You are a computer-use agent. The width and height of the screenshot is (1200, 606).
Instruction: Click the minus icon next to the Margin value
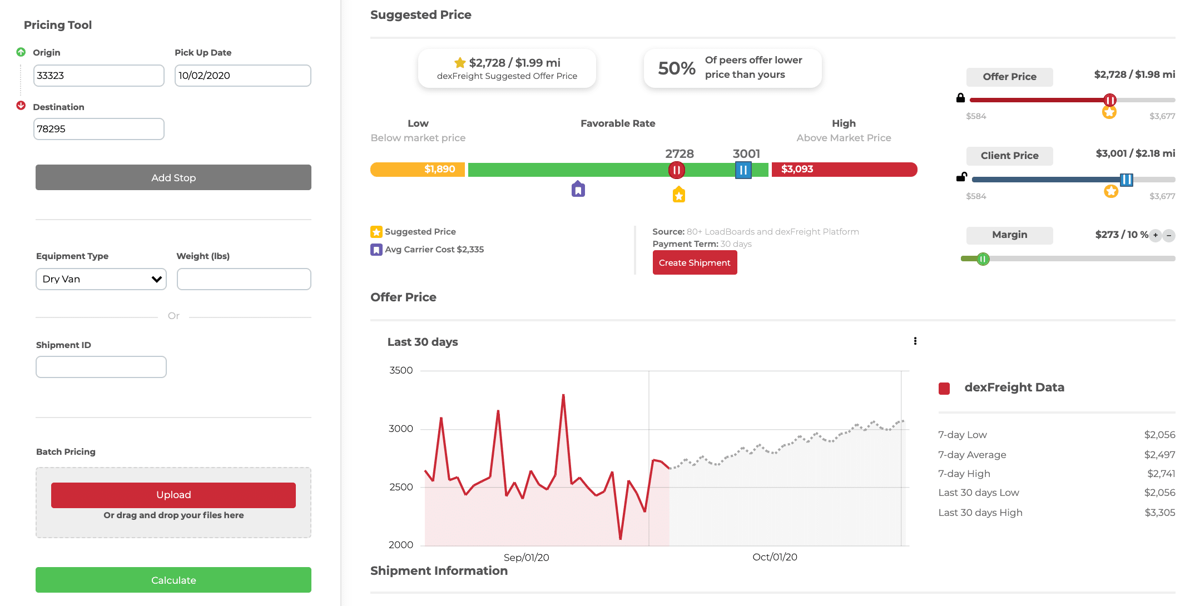(1169, 235)
